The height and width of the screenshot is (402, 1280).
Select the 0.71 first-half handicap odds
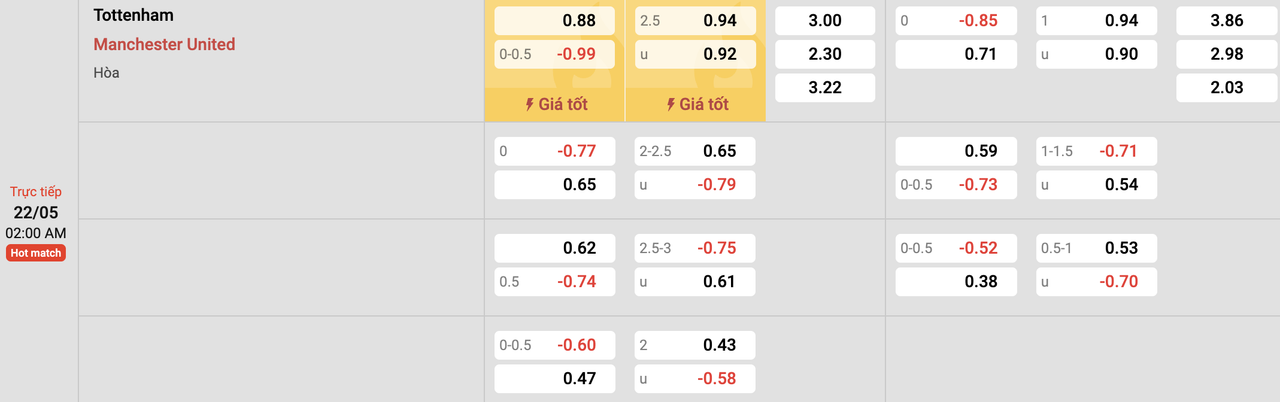tap(955, 54)
